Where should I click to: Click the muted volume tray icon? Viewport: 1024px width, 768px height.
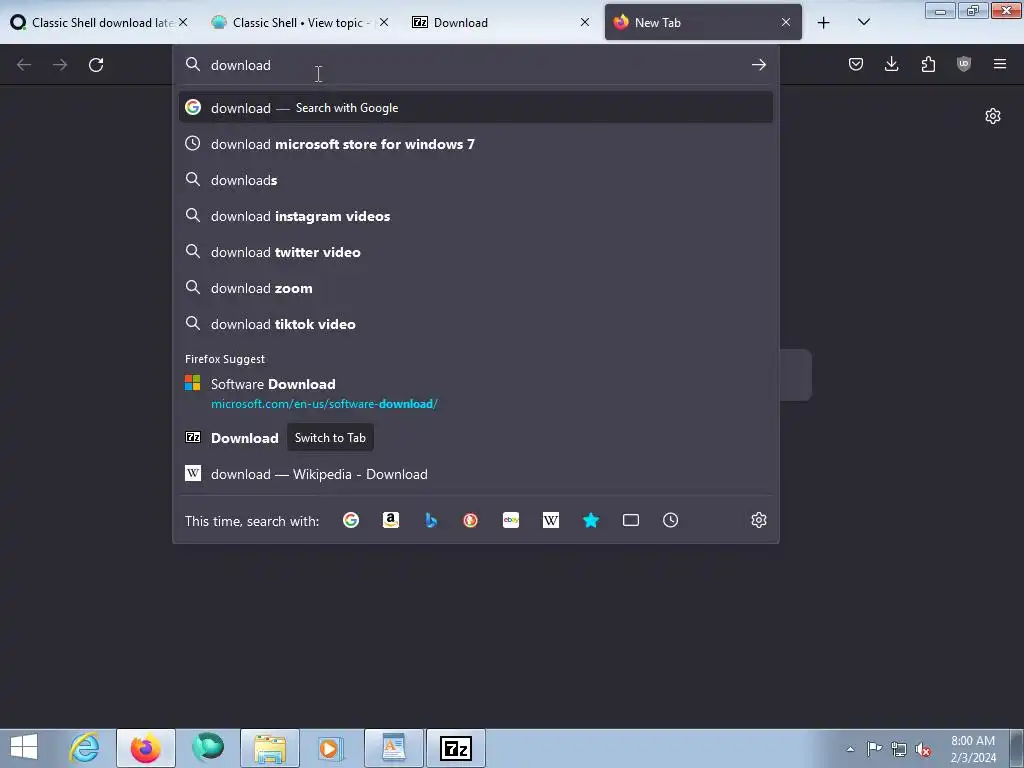point(922,749)
